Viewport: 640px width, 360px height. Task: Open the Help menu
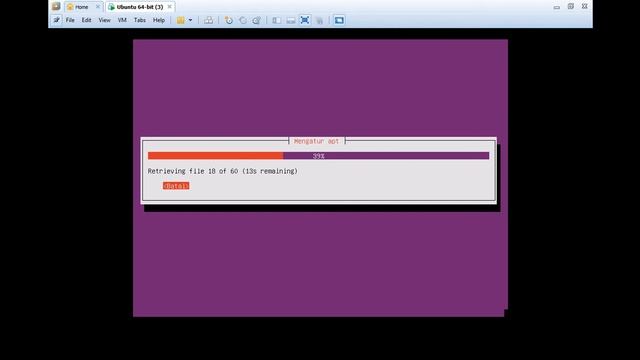pos(159,20)
